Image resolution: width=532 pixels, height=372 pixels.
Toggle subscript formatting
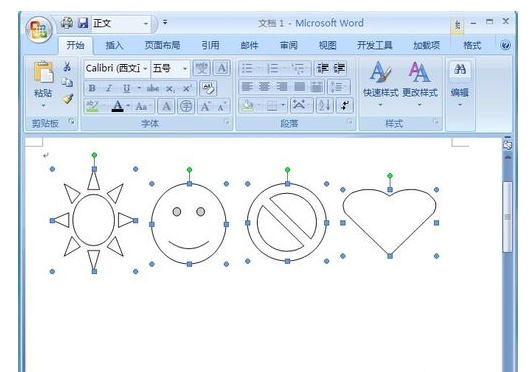pyautogui.click(x=170, y=89)
